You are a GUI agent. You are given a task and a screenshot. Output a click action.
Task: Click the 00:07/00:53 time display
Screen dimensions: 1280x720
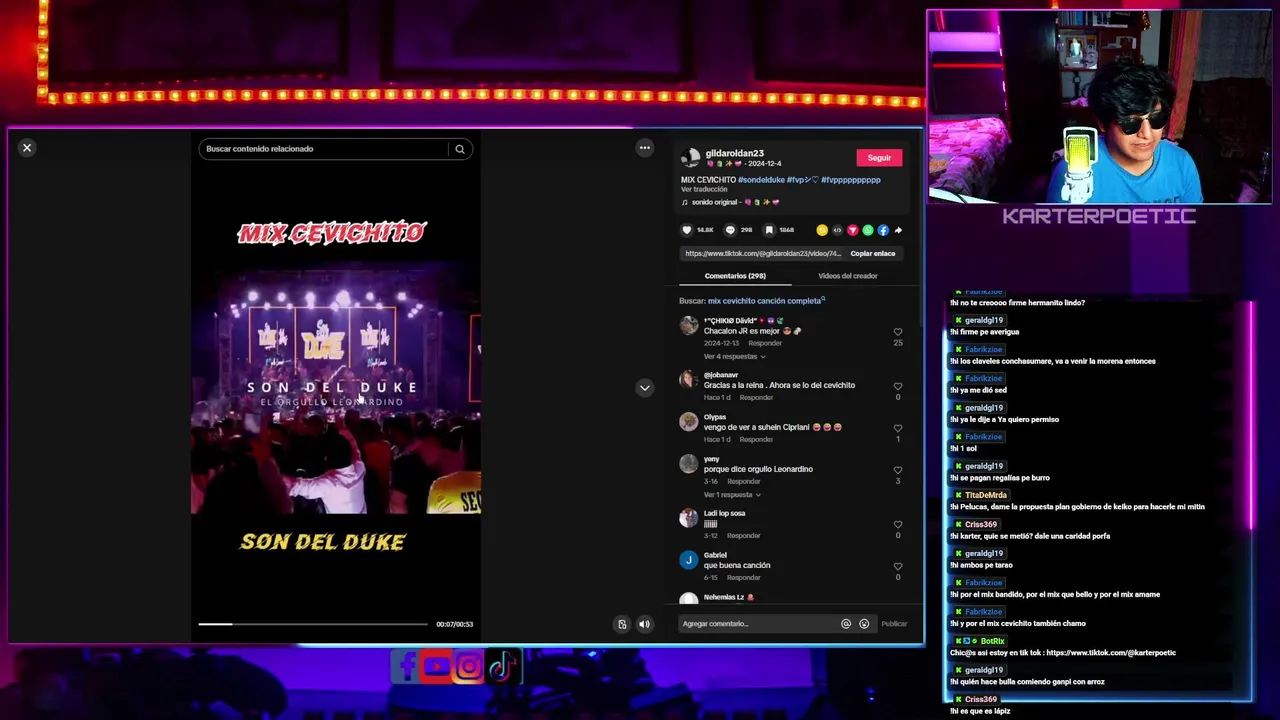click(x=454, y=624)
